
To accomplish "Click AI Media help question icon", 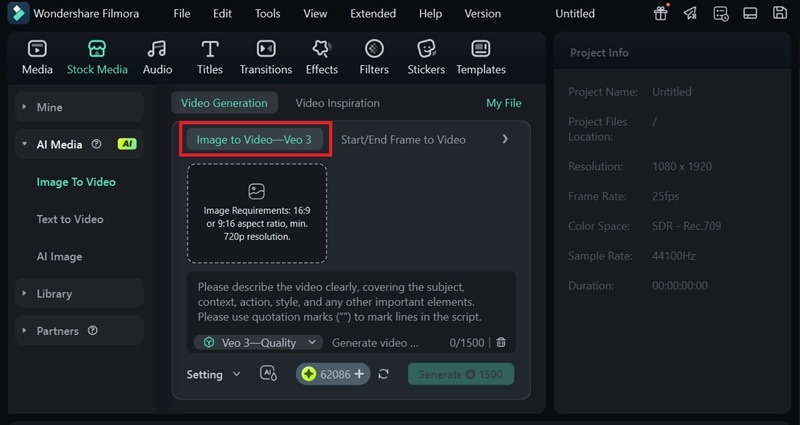I will (x=96, y=144).
